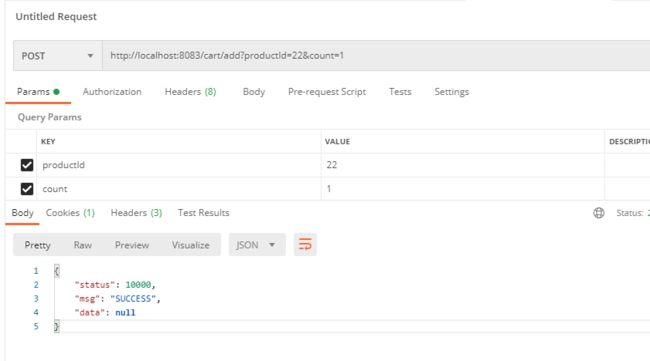Image resolution: width=650 pixels, height=361 pixels.
Task: Open the request Body tab
Action: tap(254, 92)
